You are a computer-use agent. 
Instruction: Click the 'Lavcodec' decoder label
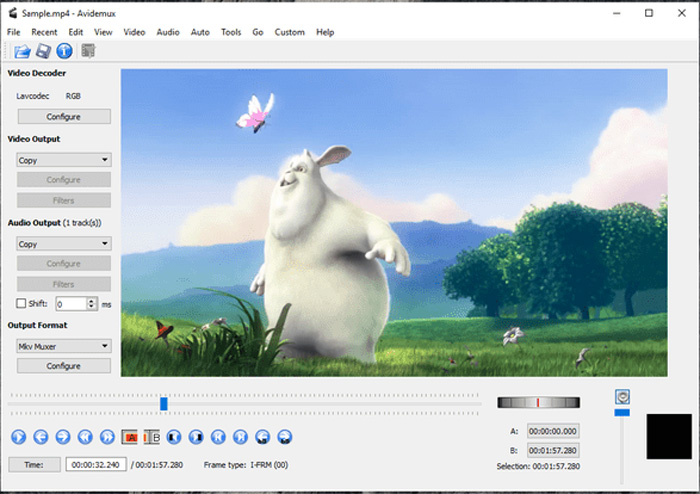pyautogui.click(x=33, y=96)
